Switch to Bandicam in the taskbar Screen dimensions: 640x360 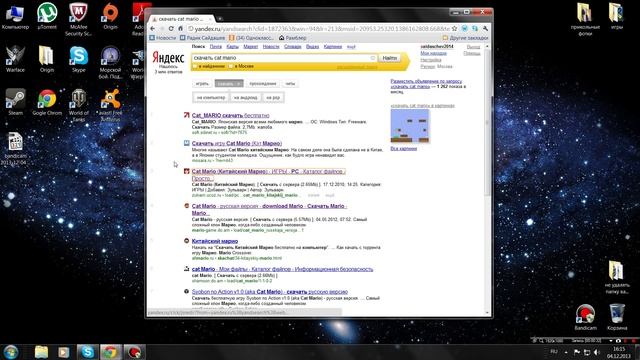click(134, 352)
